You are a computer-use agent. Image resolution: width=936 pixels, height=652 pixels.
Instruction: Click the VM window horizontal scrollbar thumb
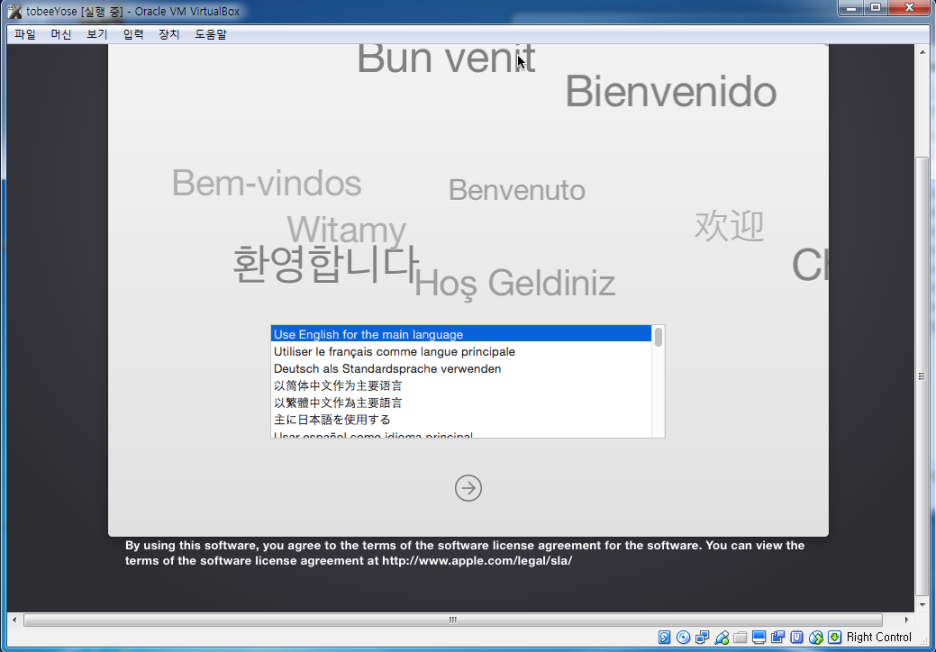point(452,620)
